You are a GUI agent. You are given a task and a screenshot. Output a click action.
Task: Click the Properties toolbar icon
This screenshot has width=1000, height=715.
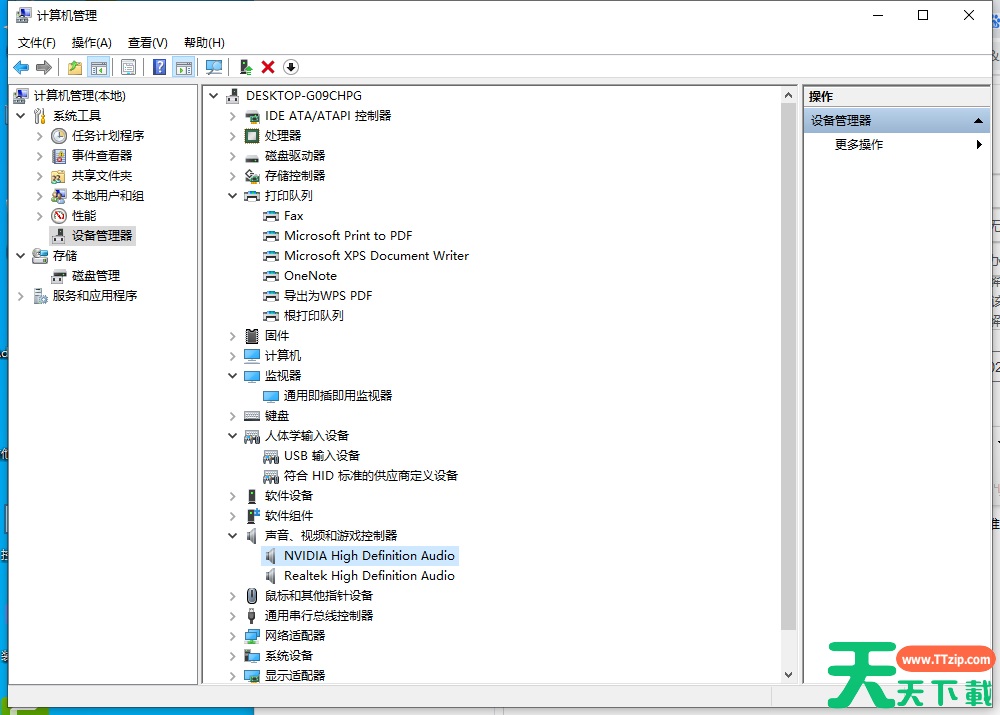[x=128, y=67]
